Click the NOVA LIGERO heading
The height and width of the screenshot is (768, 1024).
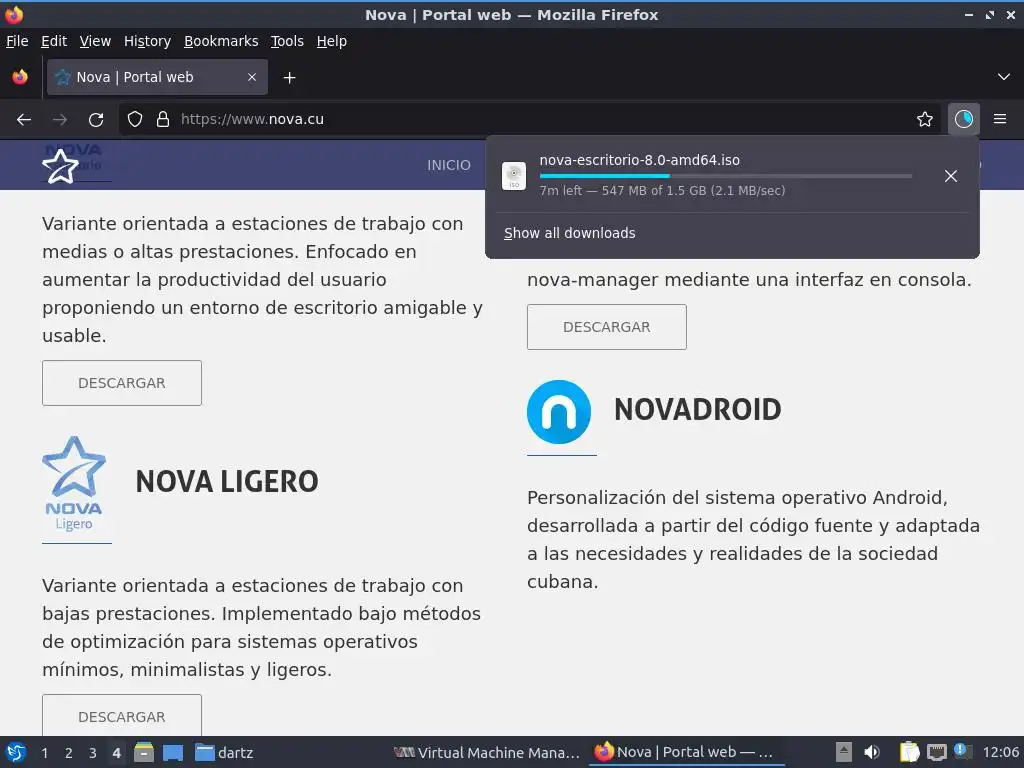pos(227,482)
